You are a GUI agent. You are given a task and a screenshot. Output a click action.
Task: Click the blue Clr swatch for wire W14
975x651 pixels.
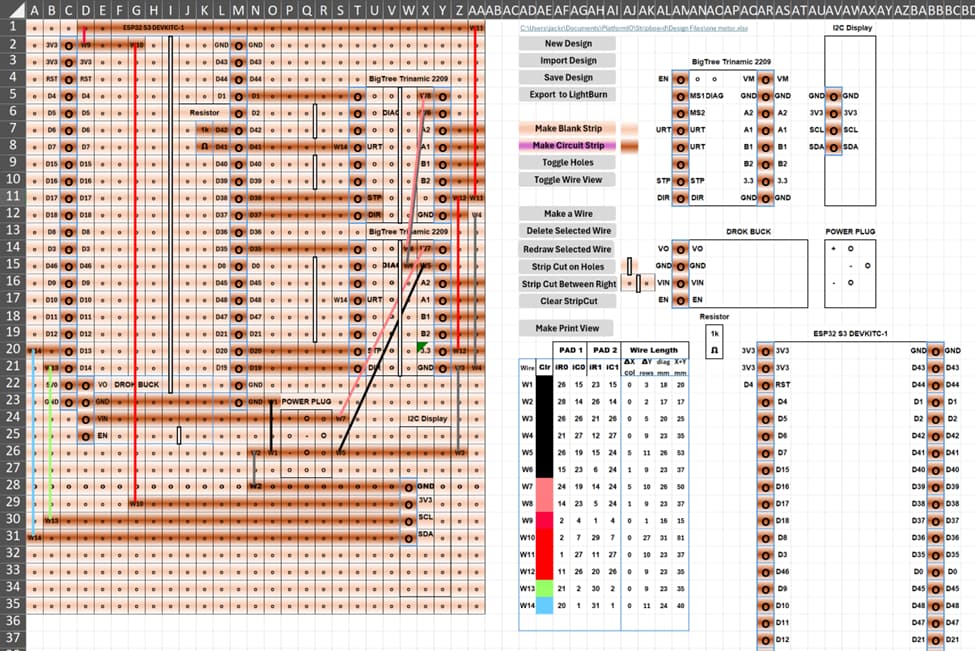[x=545, y=605]
